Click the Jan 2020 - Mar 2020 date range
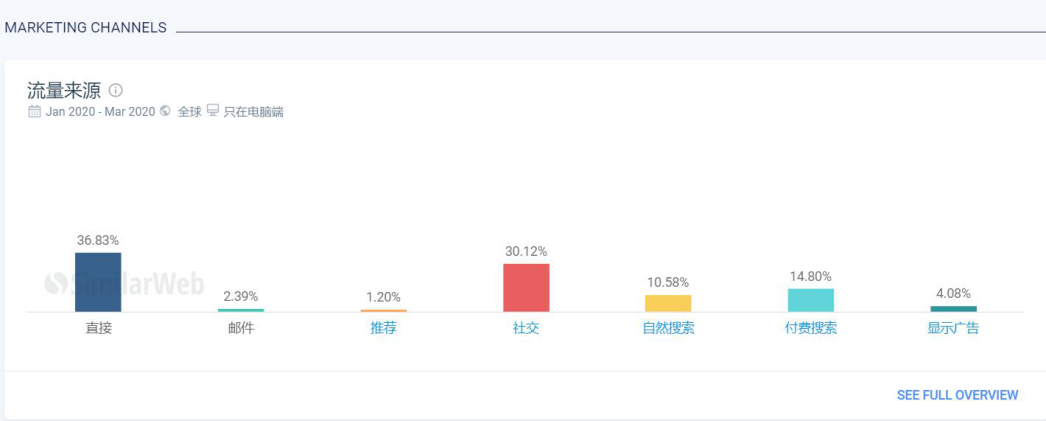 [x=100, y=111]
